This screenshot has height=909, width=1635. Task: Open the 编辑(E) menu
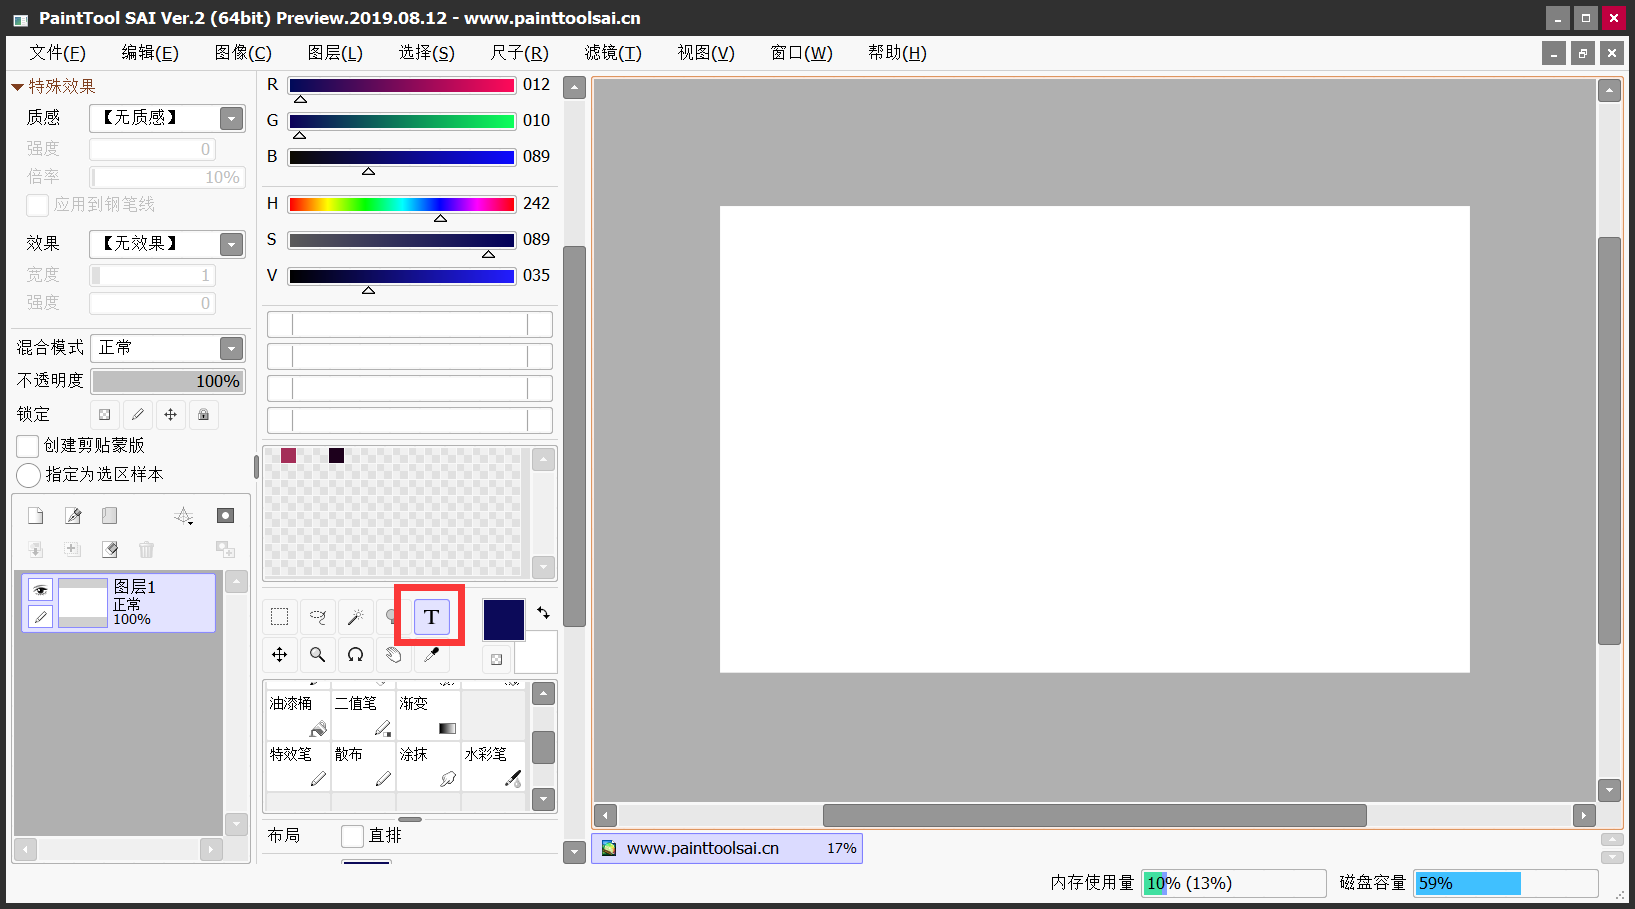click(150, 53)
